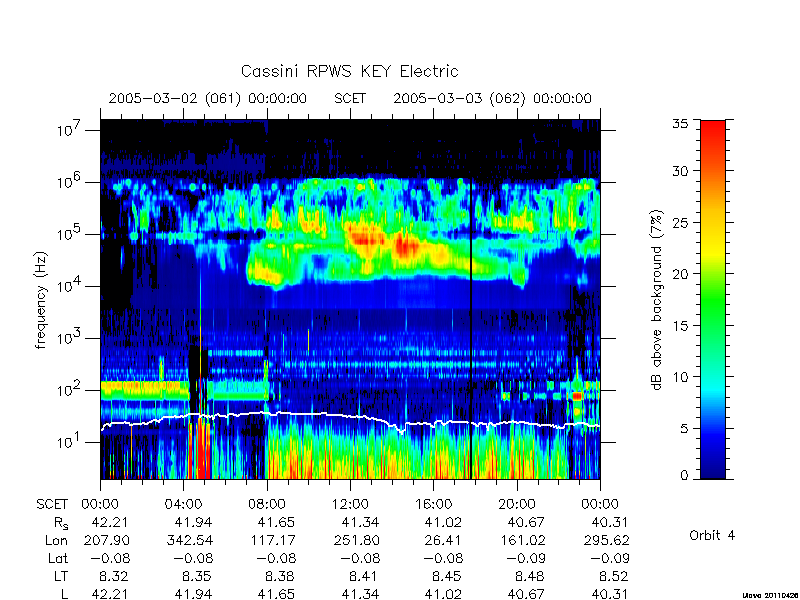
Task: Click the Rs value '42.21'
Action: [x=110, y=523]
